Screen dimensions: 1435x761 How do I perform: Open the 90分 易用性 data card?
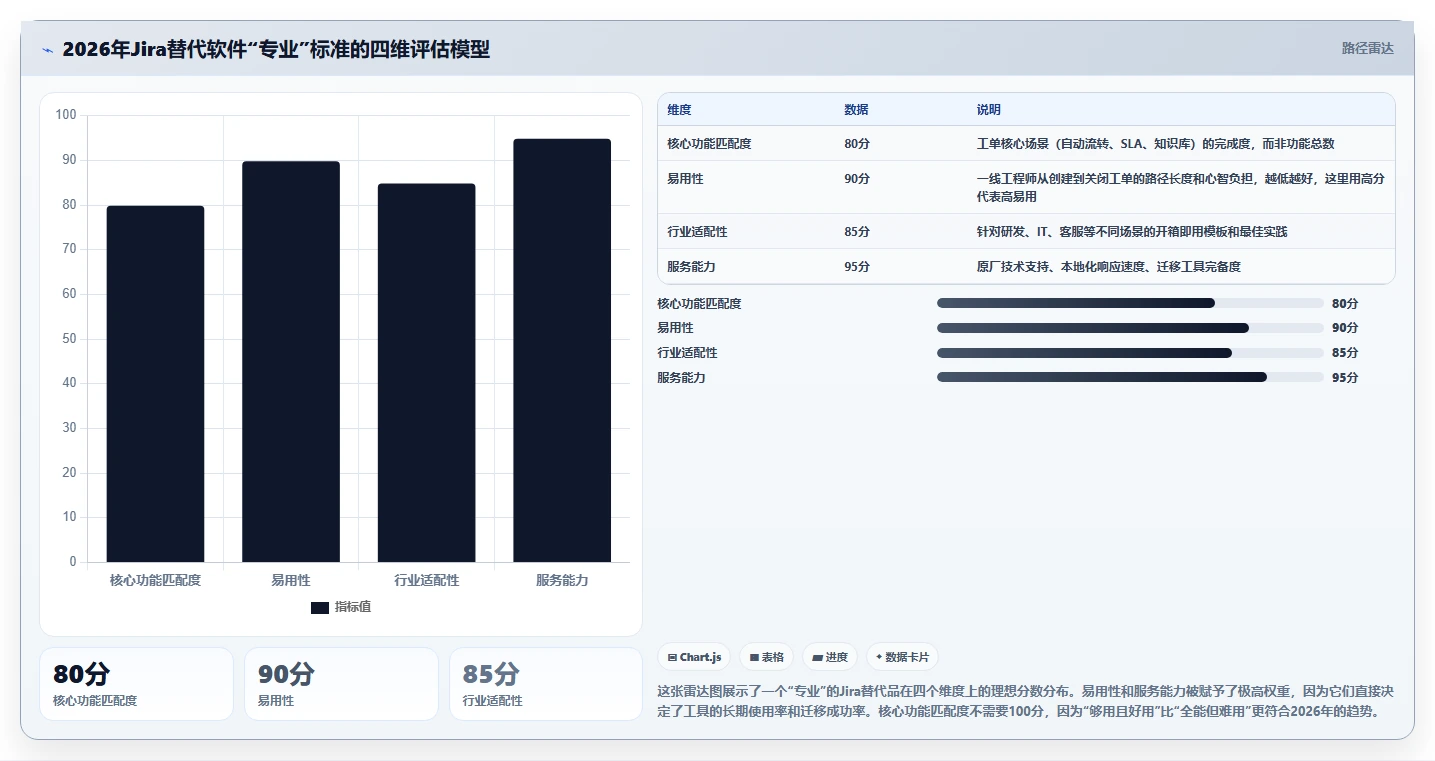(341, 684)
